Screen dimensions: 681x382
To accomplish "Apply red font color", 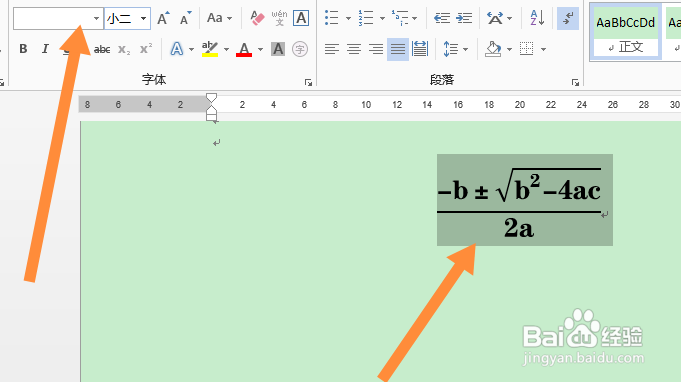I will point(244,49).
